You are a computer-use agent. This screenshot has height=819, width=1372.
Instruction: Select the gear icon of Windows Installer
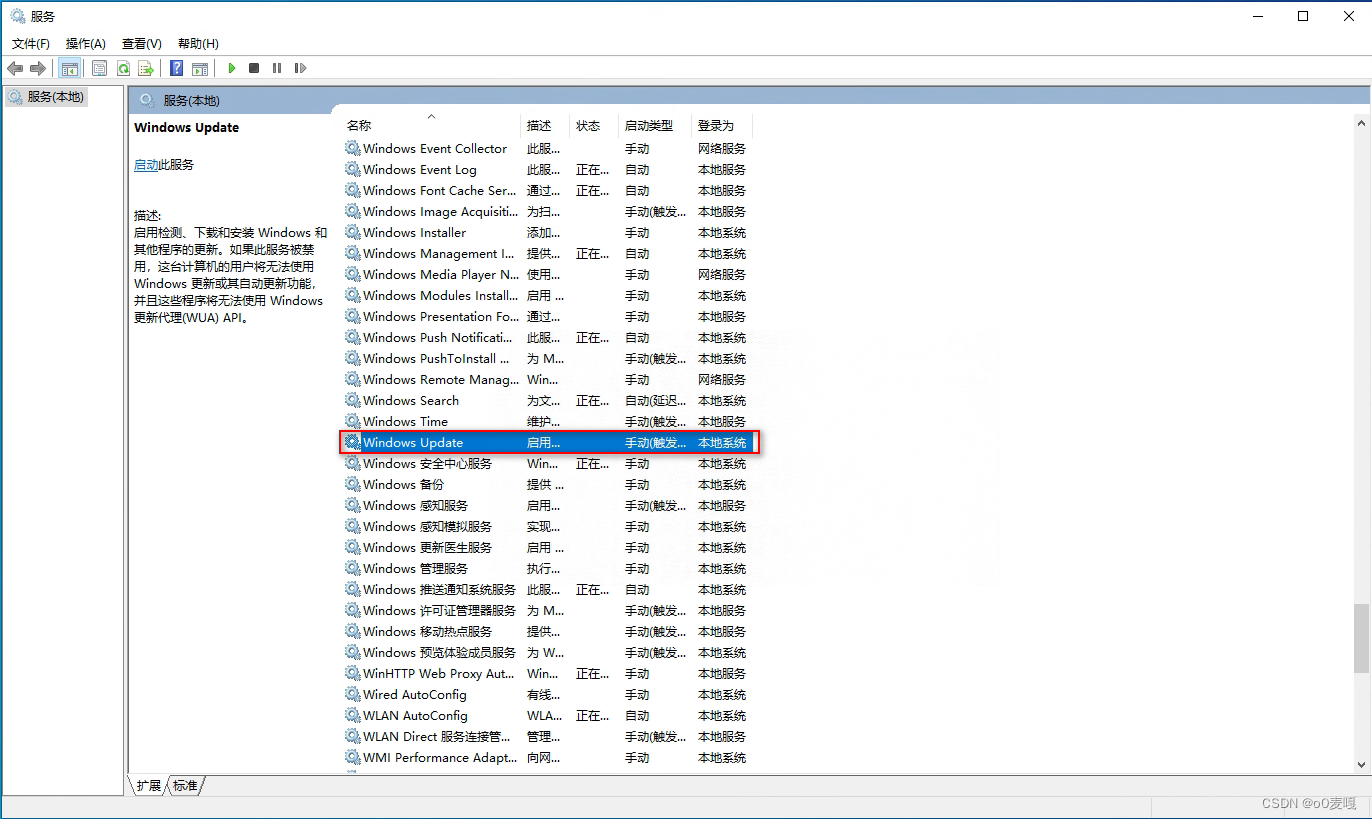(x=353, y=232)
